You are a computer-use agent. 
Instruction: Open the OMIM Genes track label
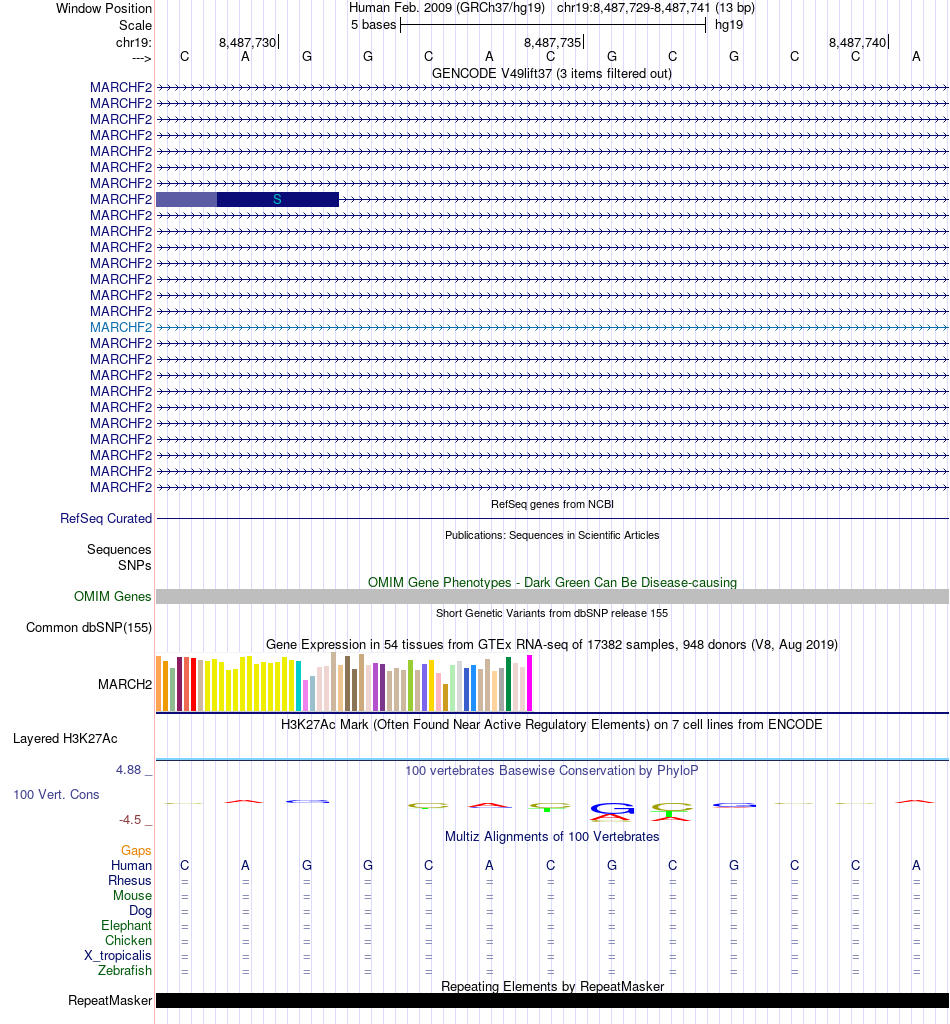[x=112, y=596]
